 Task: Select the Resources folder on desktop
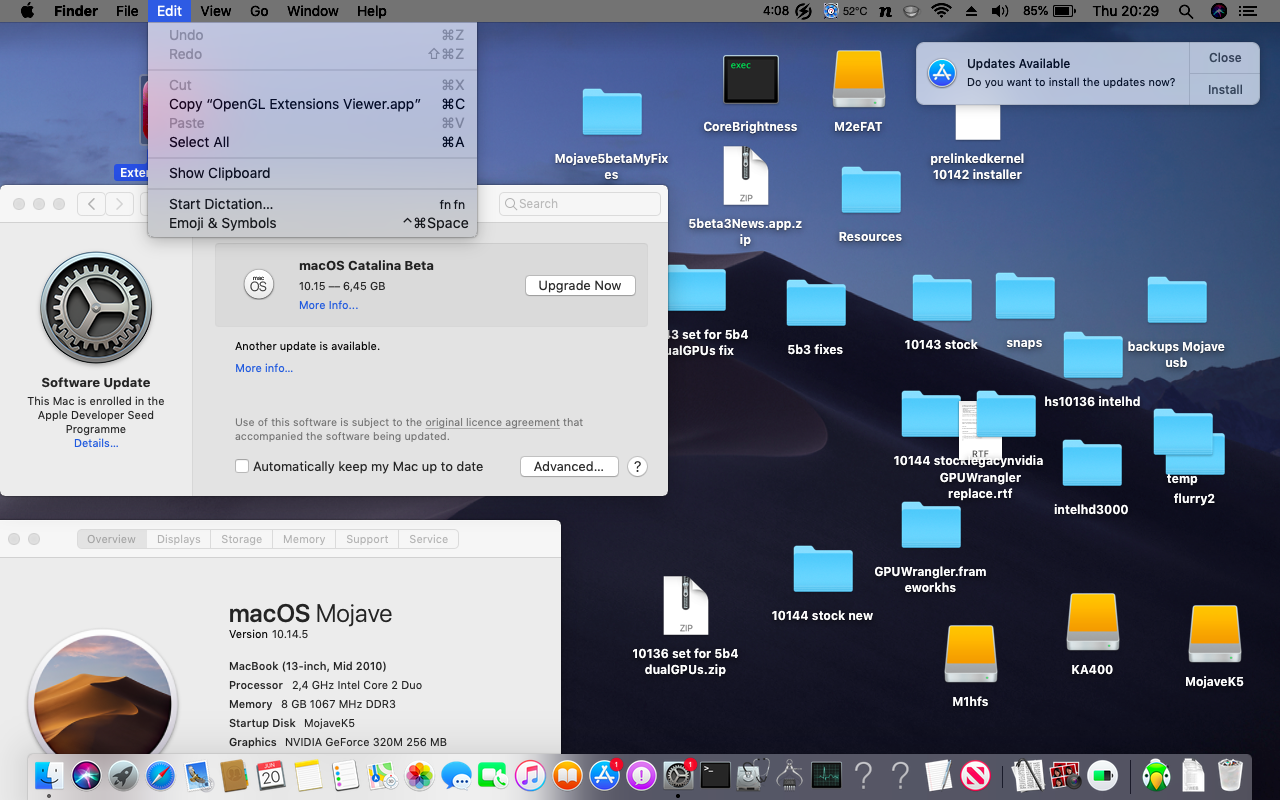pos(871,190)
